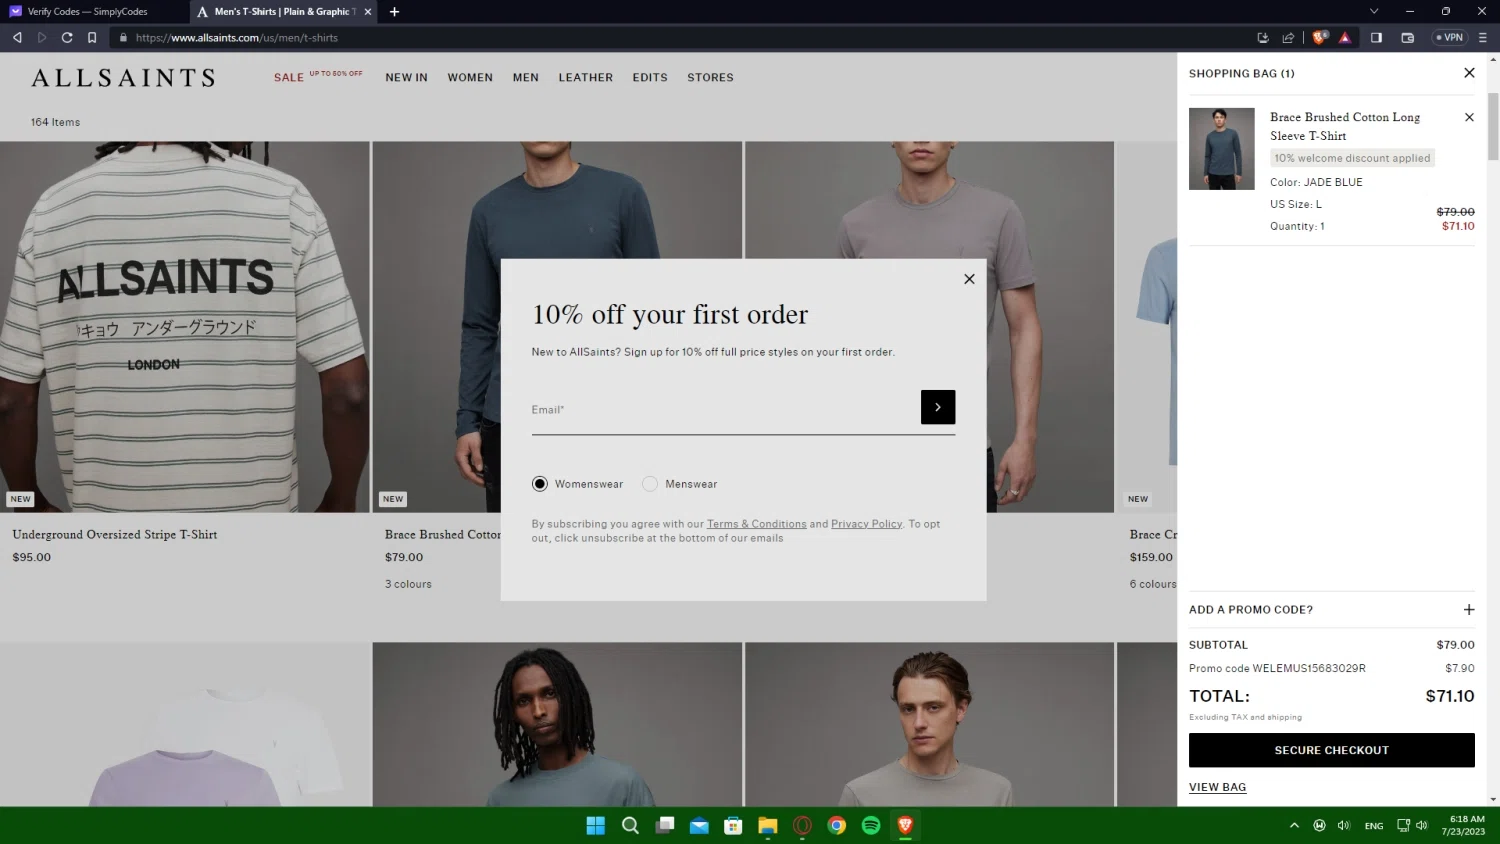Click the Secure Checkout button
This screenshot has height=844, width=1500.
[x=1331, y=750]
